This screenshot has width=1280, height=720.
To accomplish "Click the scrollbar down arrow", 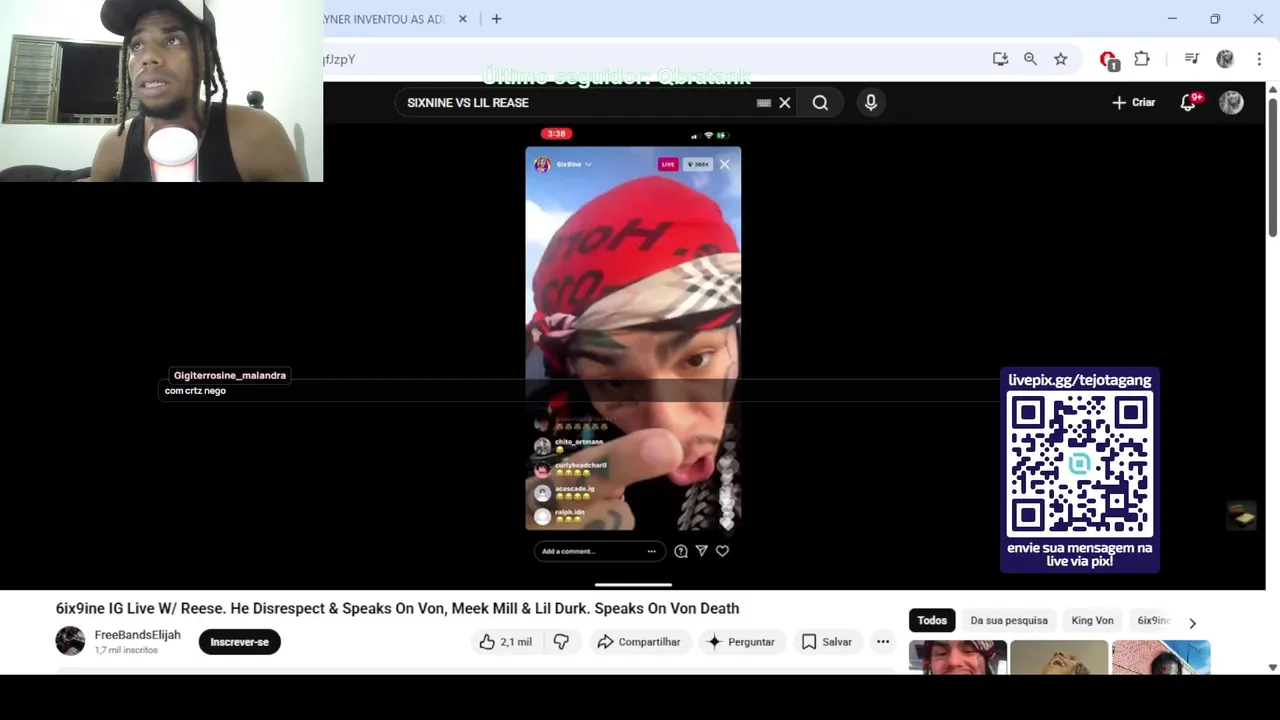I will pos(1272,667).
